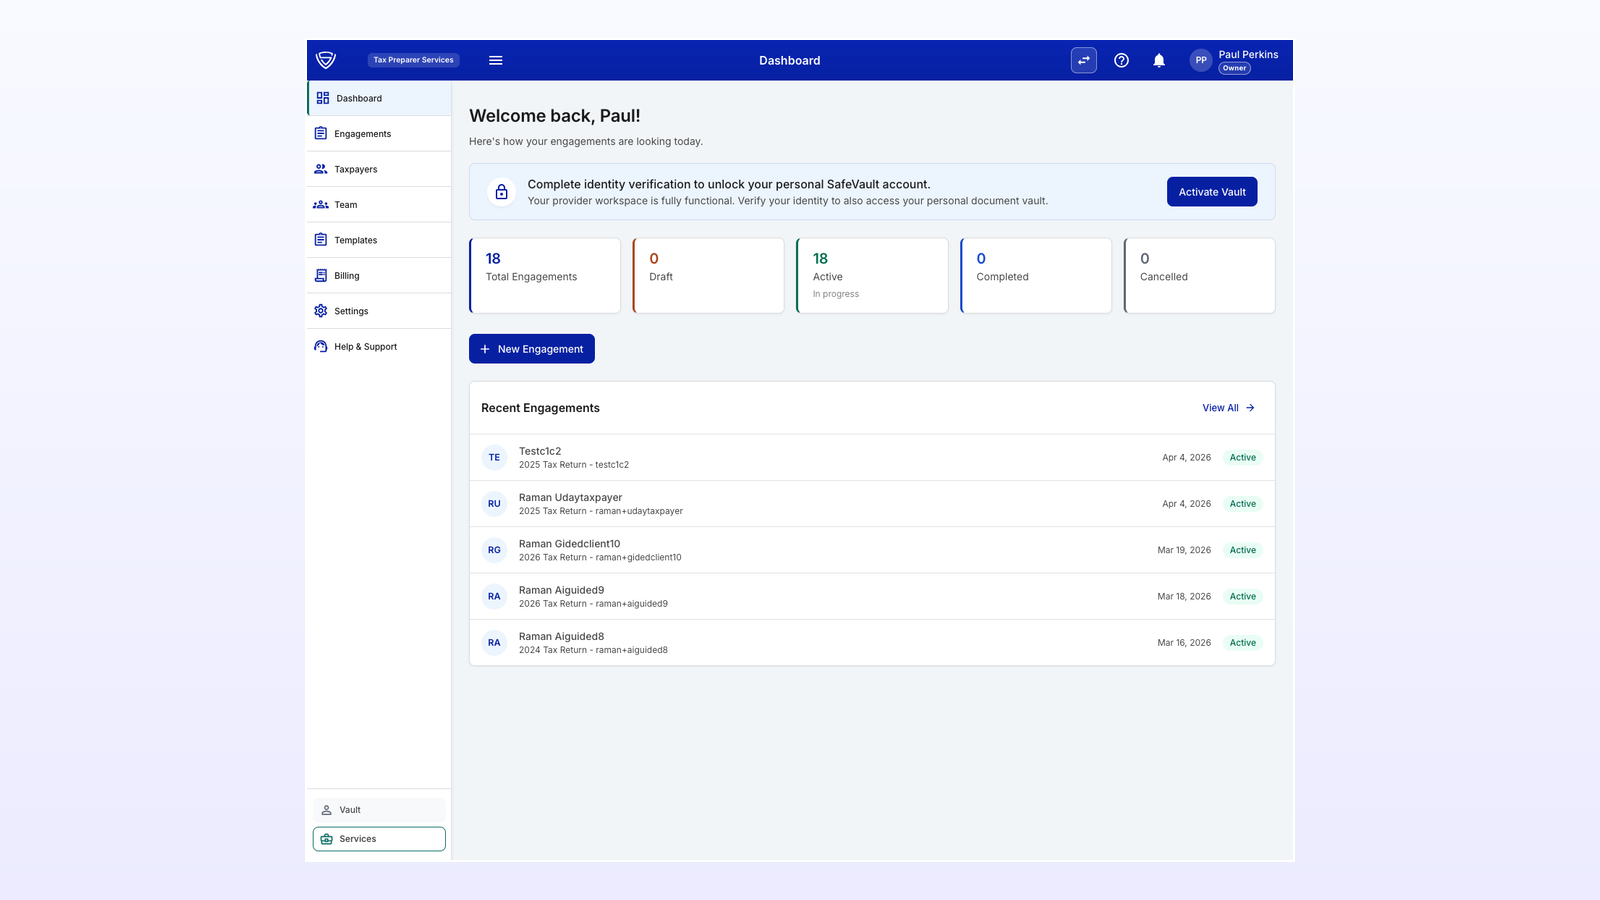Create a New Engagement
1600x900 pixels.
[532, 349]
